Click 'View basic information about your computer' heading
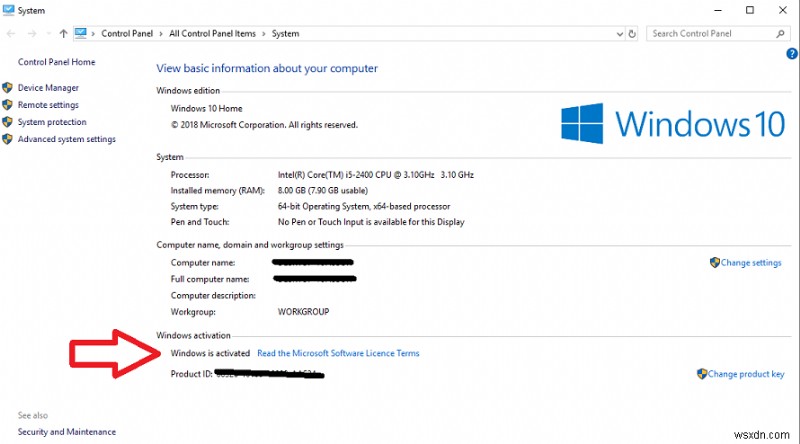Screen dimensions: 800x444 (x=267, y=68)
